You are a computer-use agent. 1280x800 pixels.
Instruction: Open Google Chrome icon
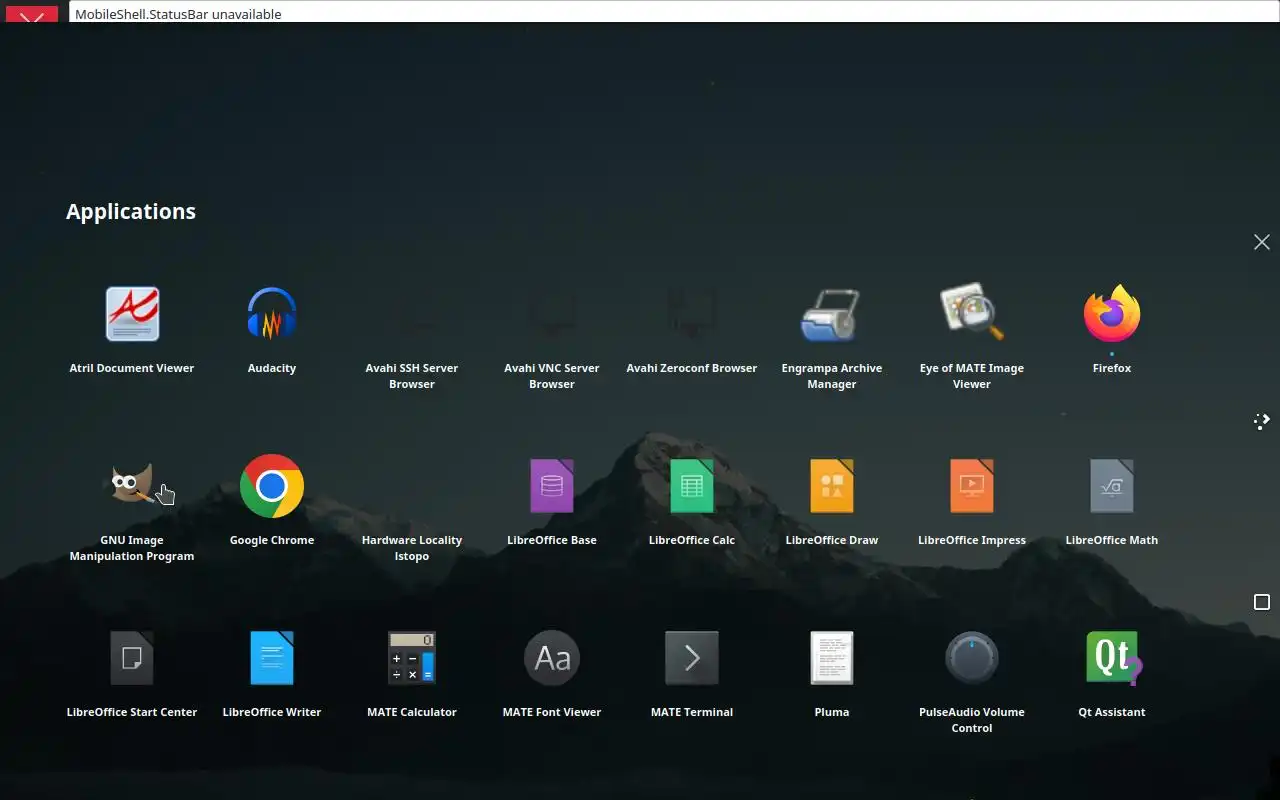click(272, 486)
